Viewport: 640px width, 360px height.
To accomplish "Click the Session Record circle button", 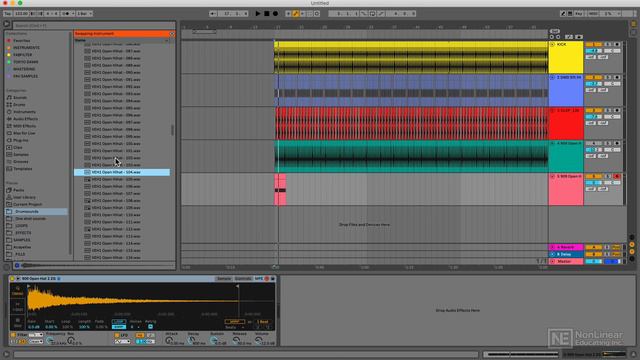I will tap(317, 13).
